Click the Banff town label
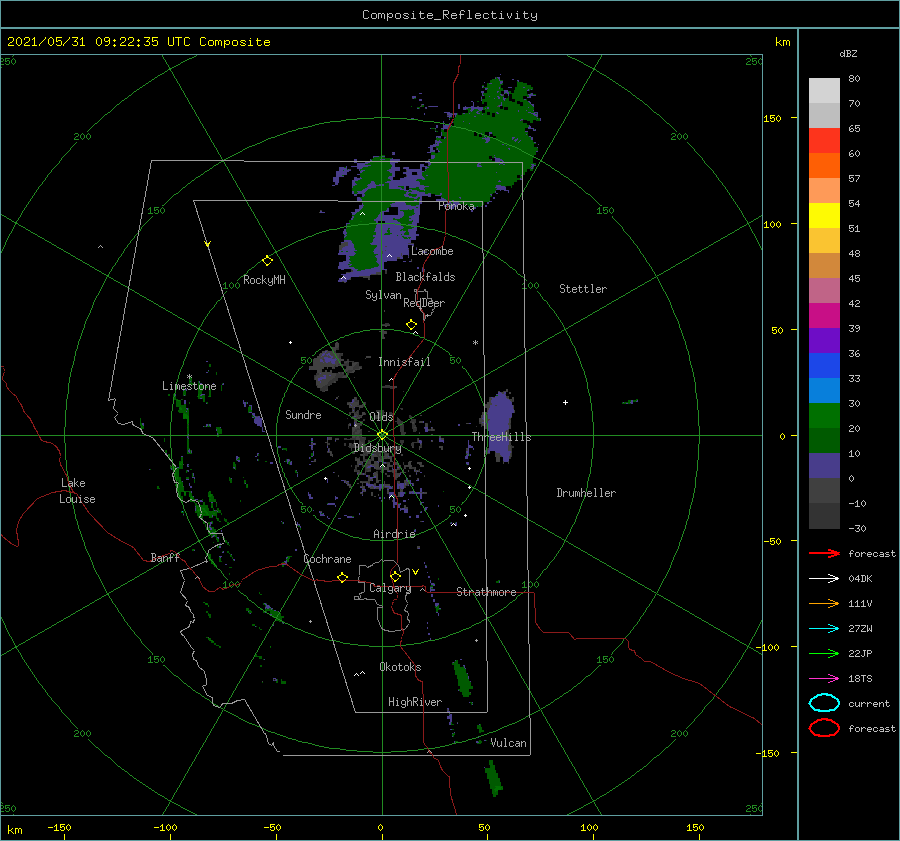900x841 pixels. tap(165, 557)
